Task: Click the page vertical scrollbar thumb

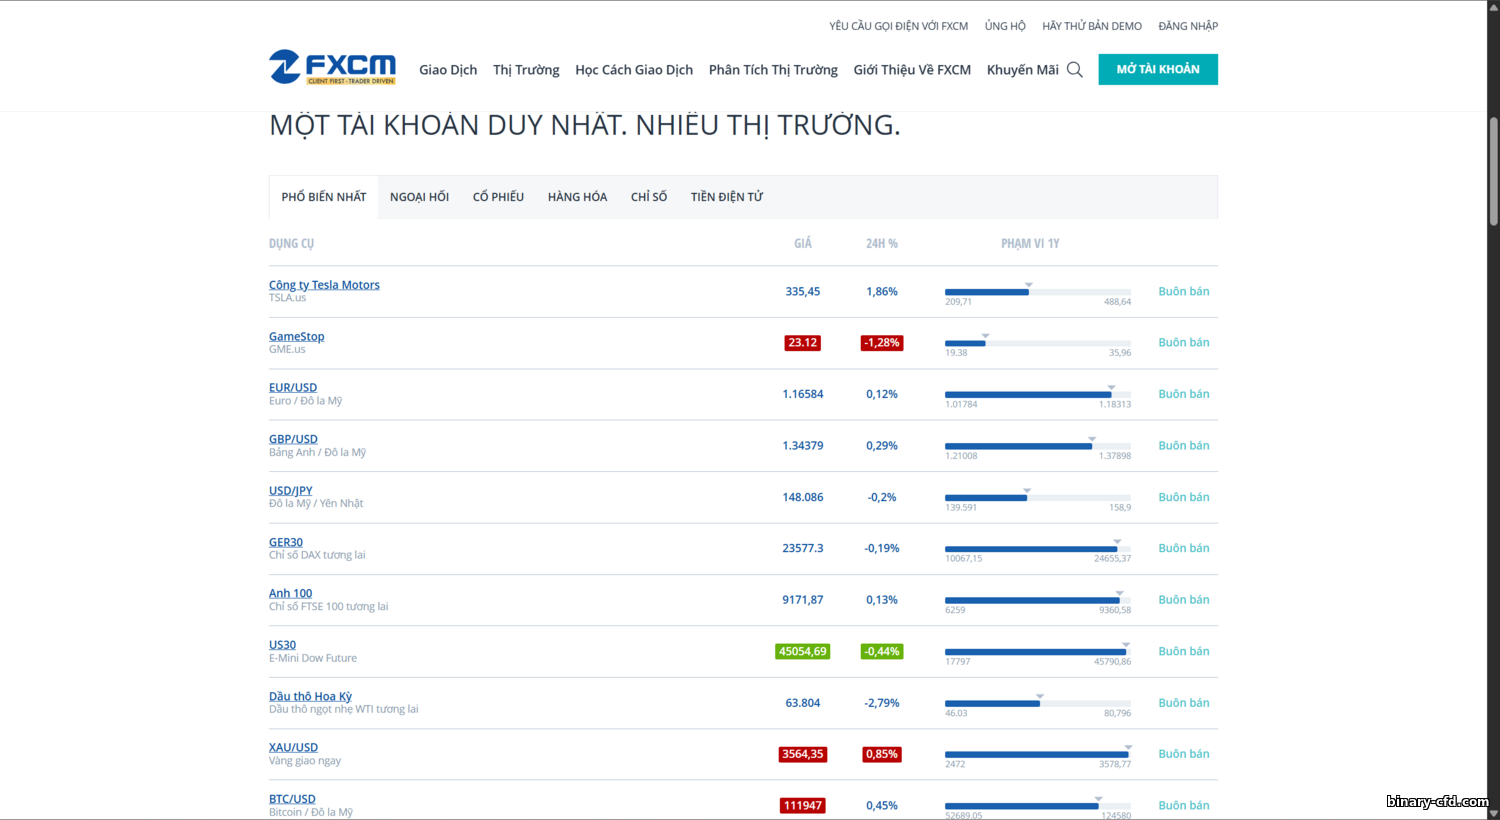Action: [1494, 171]
